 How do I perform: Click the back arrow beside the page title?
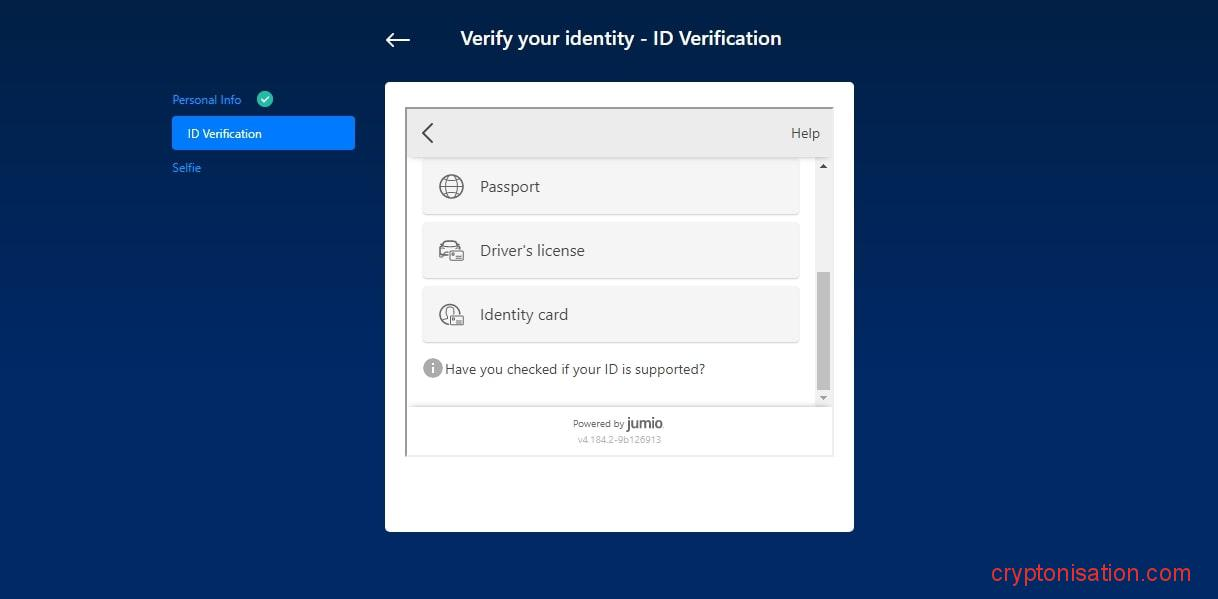point(398,40)
